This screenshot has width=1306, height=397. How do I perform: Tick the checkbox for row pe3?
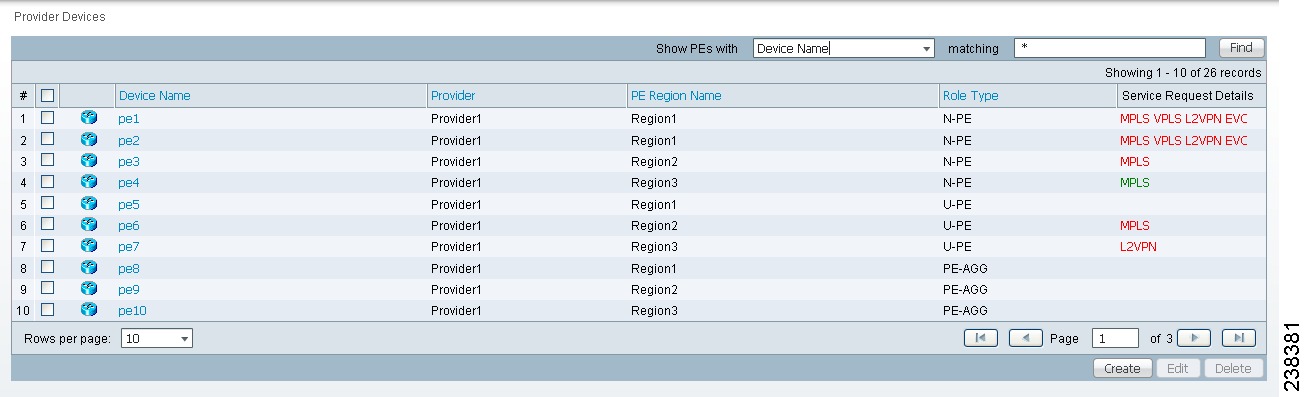[47, 160]
